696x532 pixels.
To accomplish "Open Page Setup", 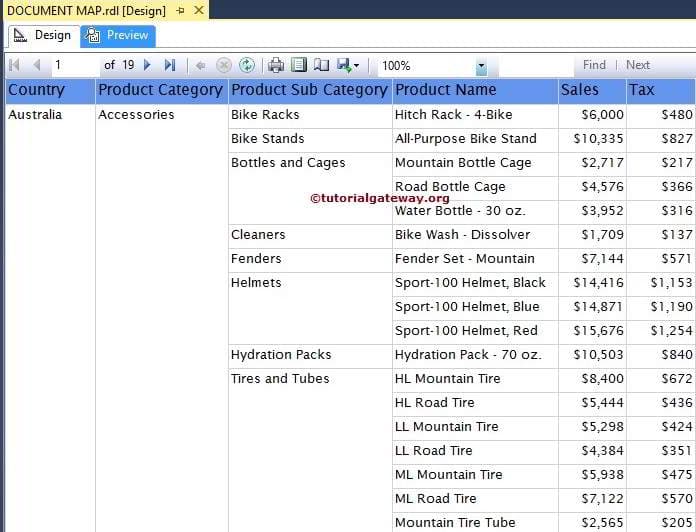I will tap(321, 66).
